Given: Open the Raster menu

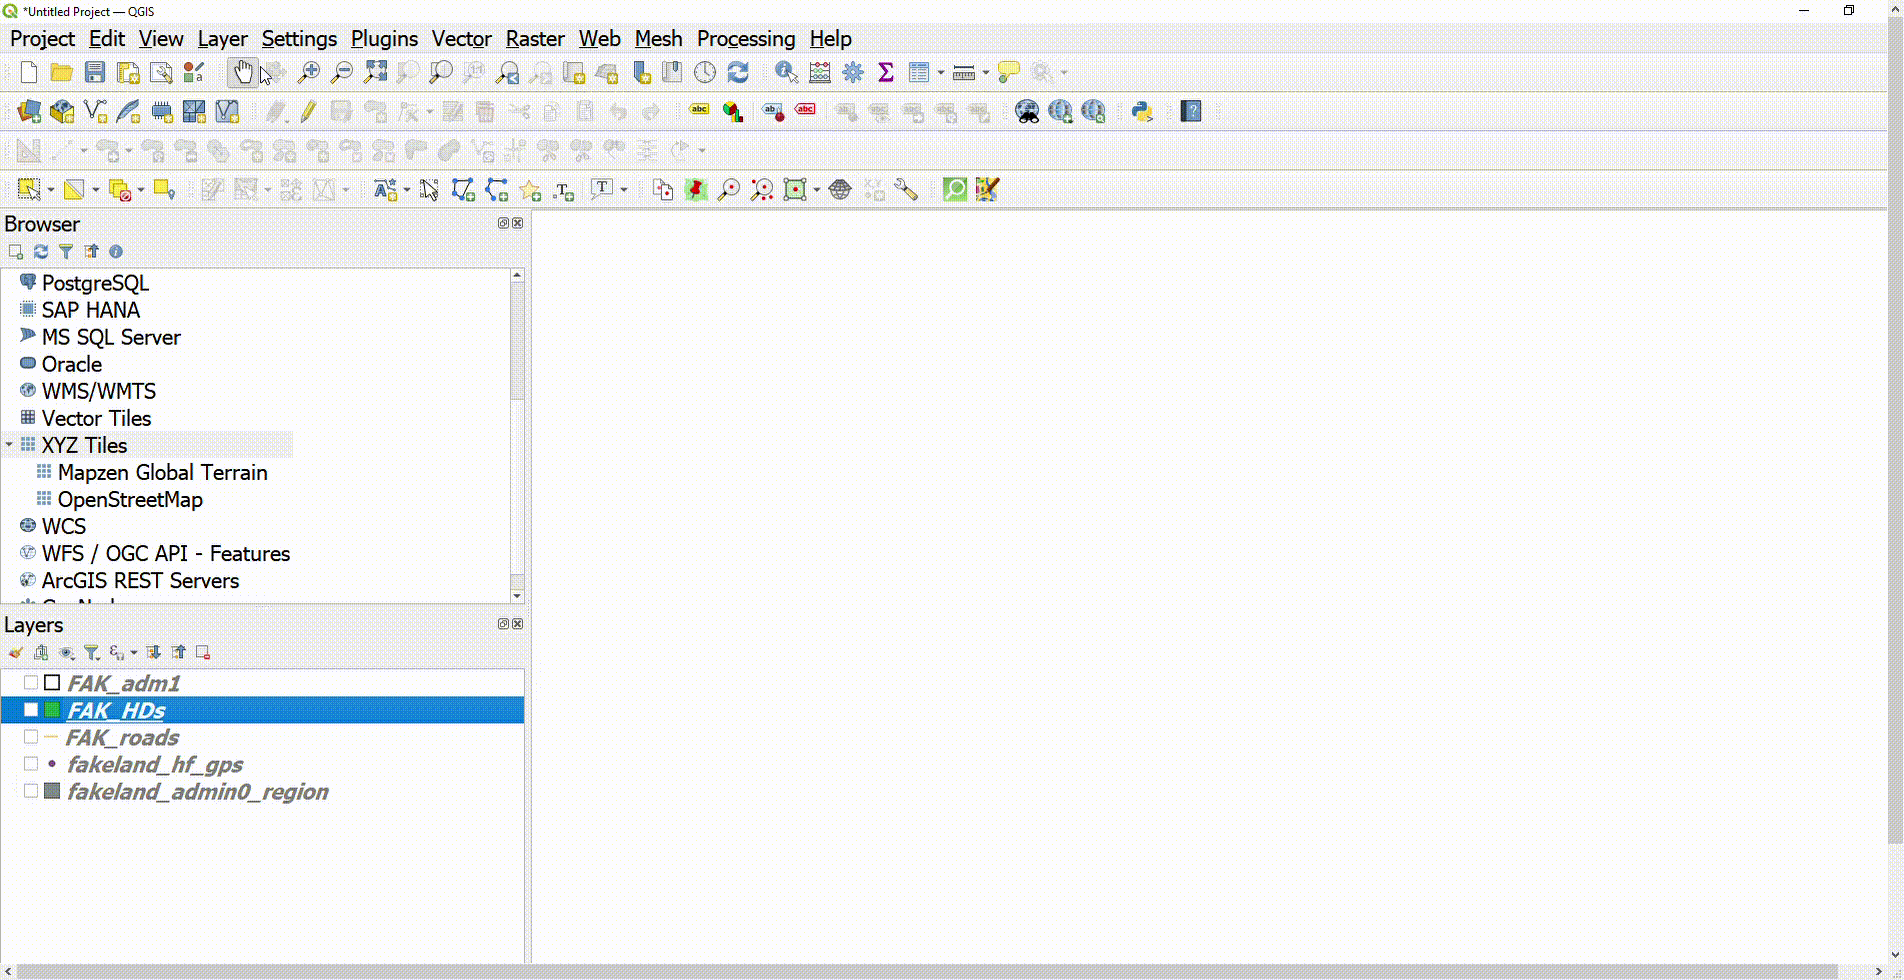Looking at the screenshot, I should (x=535, y=39).
